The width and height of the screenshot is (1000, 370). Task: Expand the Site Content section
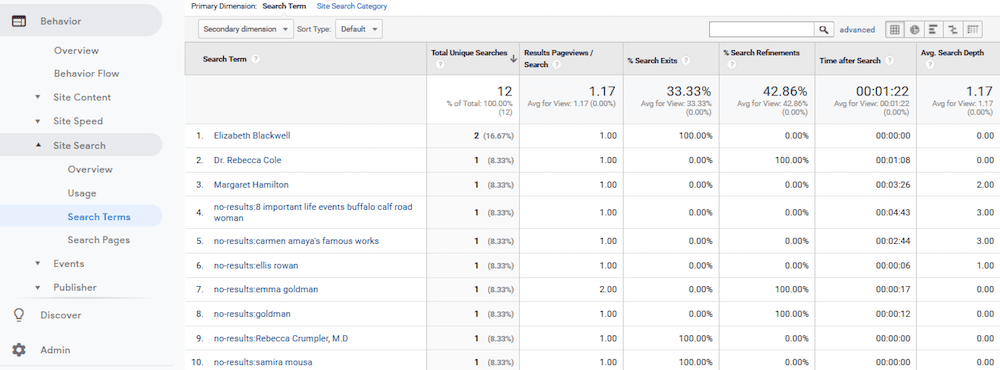tap(38, 97)
